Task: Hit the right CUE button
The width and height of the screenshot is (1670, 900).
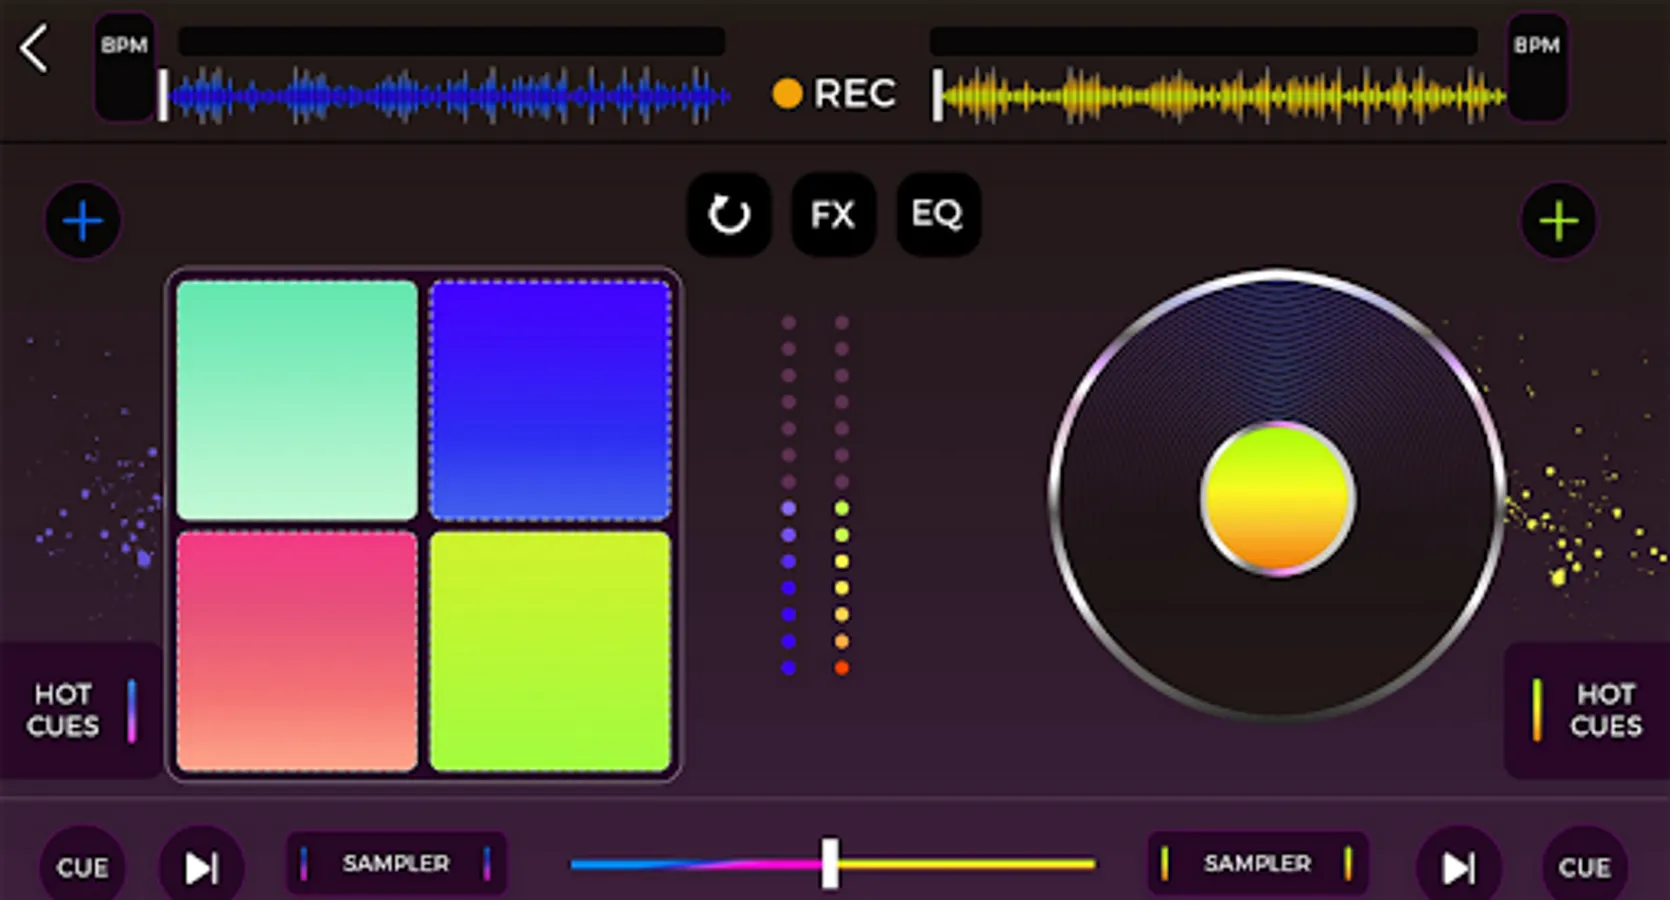Action: point(1584,867)
